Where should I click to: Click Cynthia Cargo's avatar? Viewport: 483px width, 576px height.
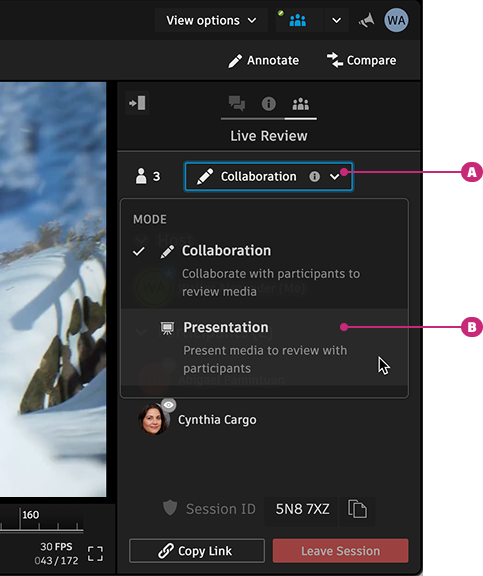coord(154,420)
